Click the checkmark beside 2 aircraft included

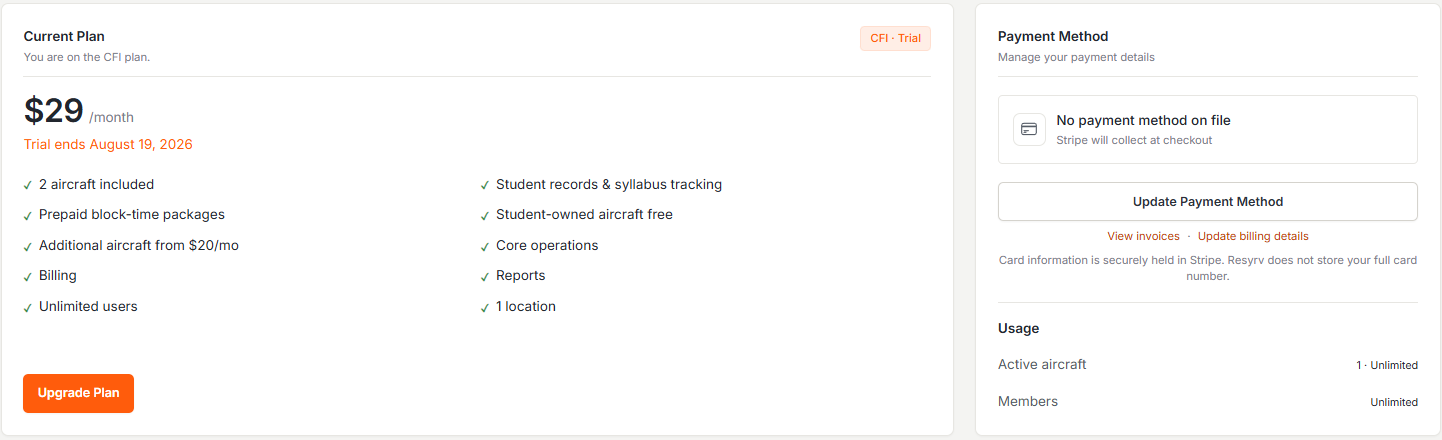(28, 185)
